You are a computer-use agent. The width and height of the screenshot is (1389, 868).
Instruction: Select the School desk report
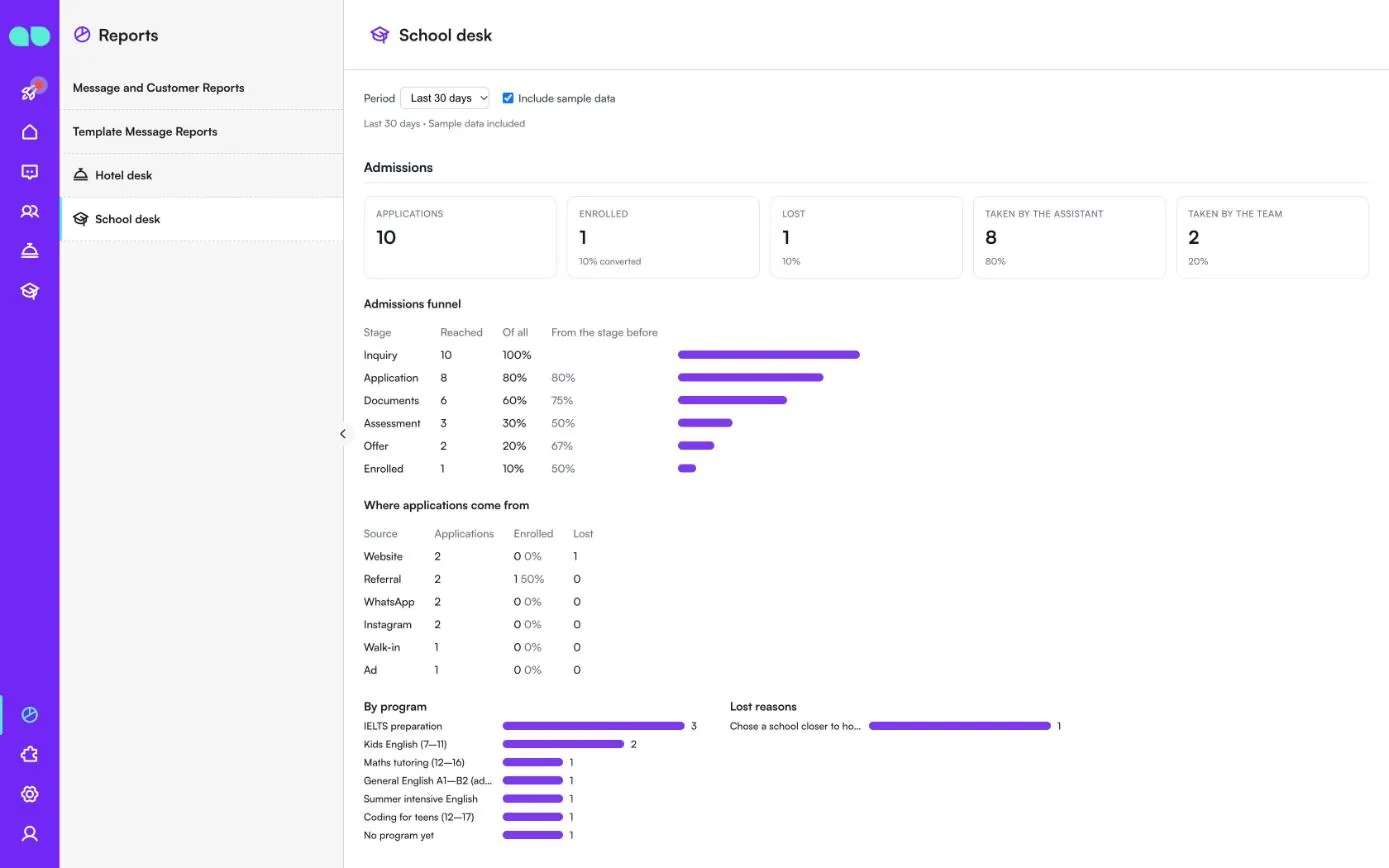coord(201,219)
